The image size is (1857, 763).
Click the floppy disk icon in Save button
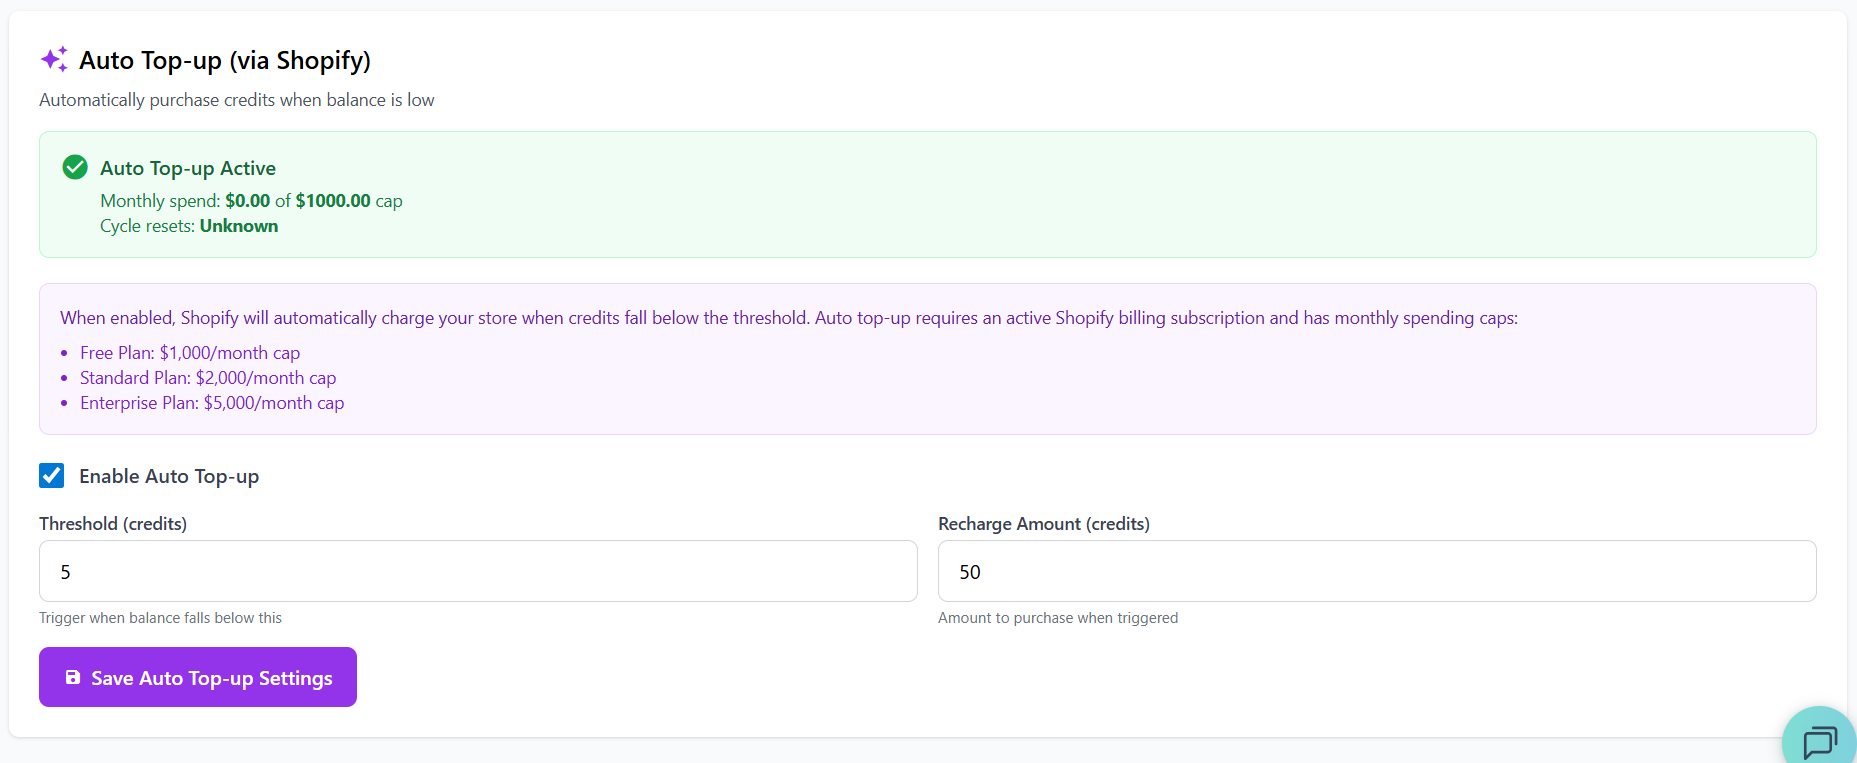73,678
